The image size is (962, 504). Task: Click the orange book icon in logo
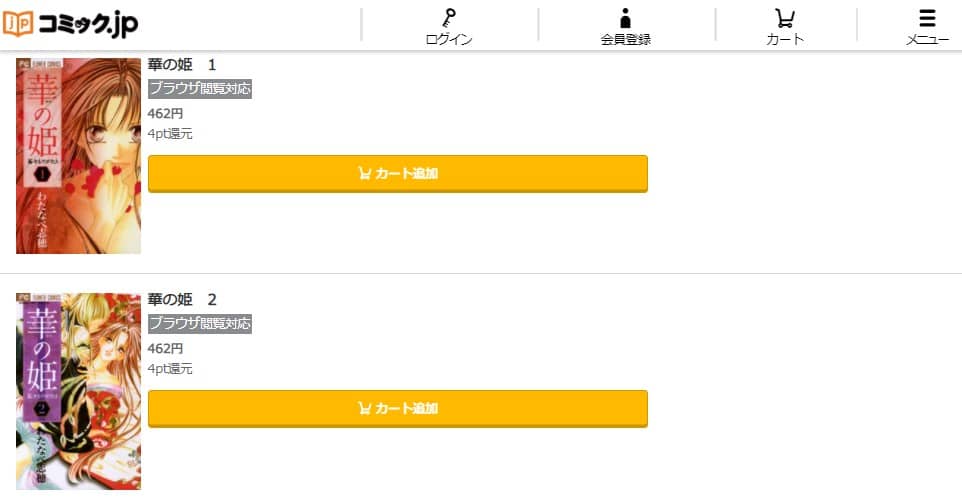coord(18,24)
